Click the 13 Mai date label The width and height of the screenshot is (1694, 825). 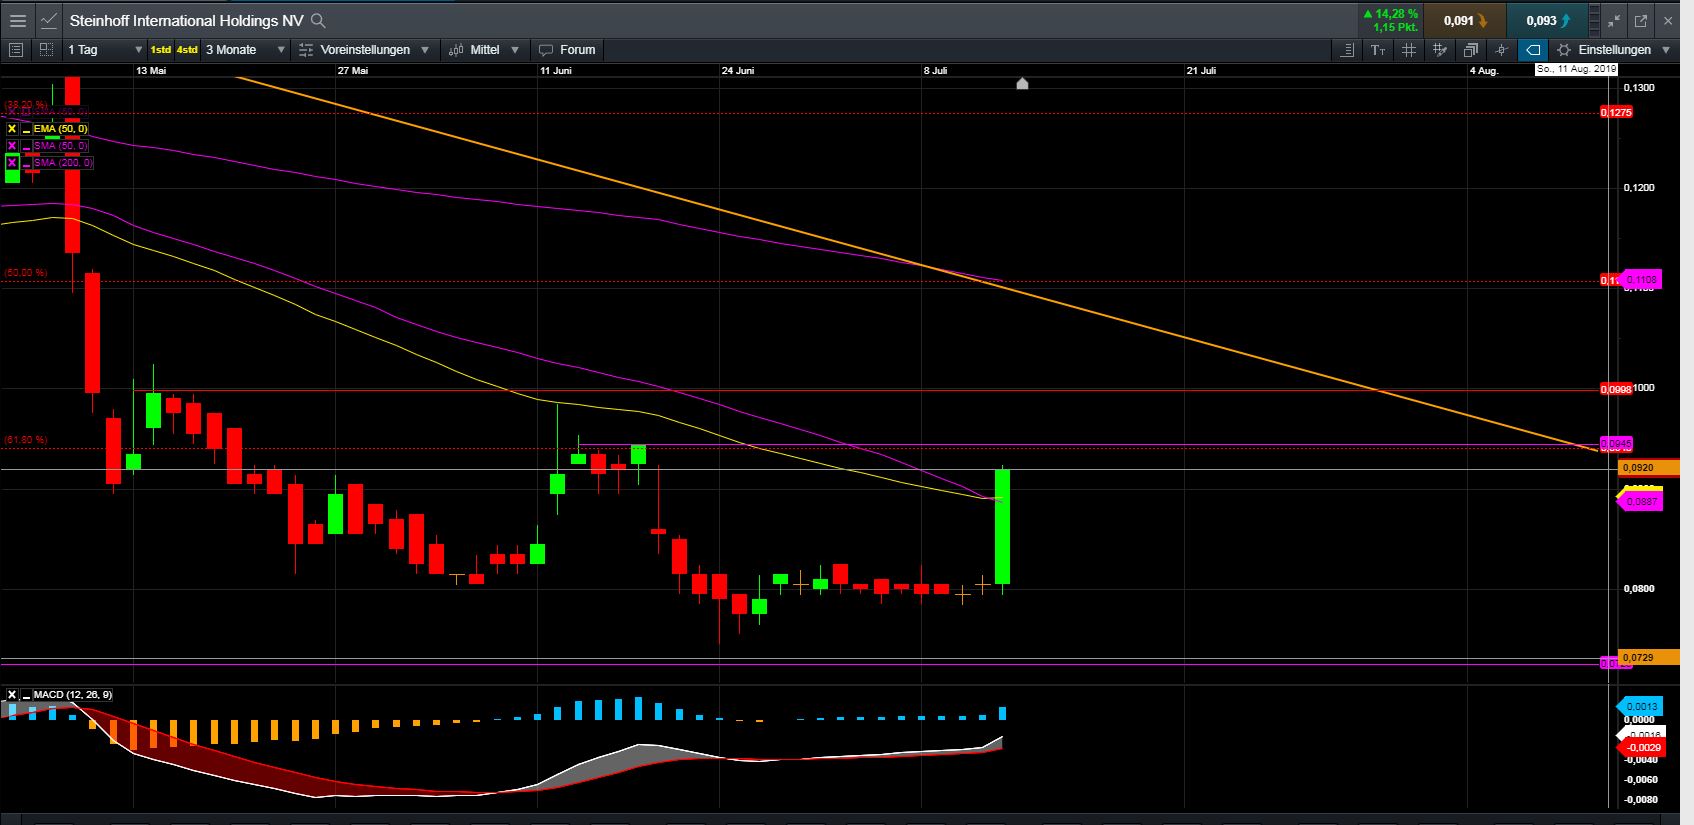(151, 71)
